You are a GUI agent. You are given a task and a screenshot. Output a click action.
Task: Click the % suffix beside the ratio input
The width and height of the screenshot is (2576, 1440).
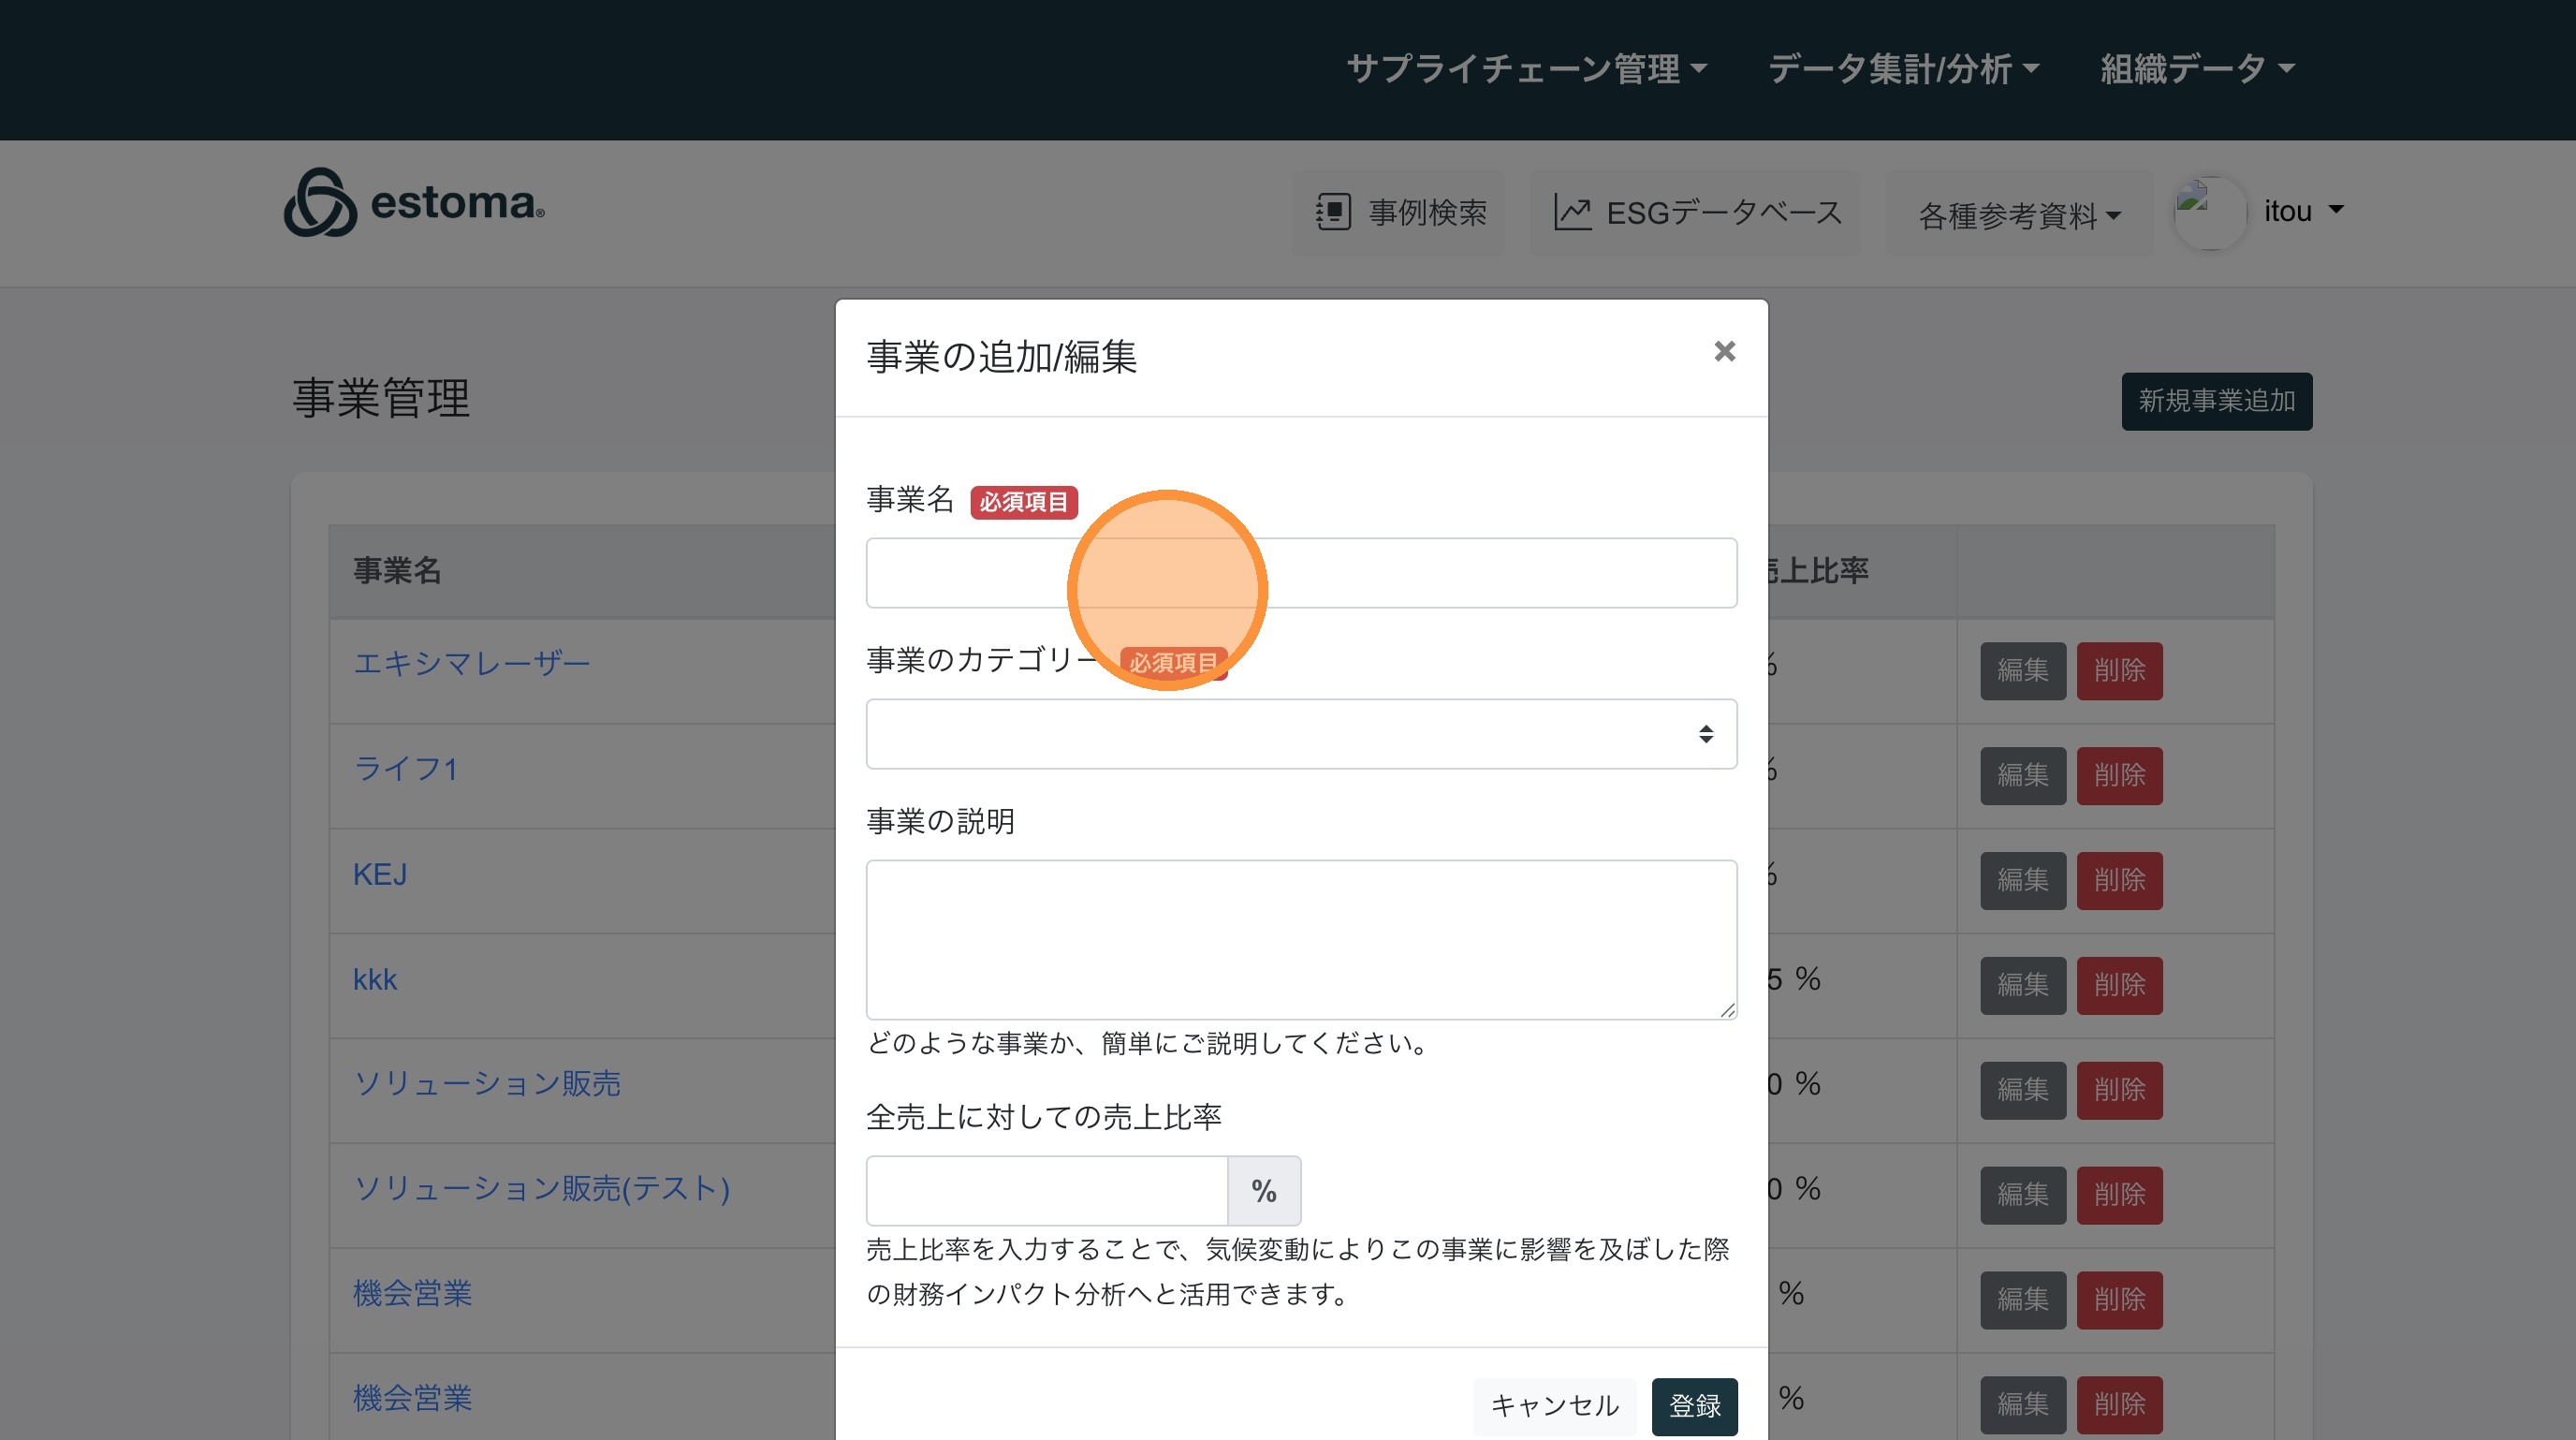coord(1264,1190)
